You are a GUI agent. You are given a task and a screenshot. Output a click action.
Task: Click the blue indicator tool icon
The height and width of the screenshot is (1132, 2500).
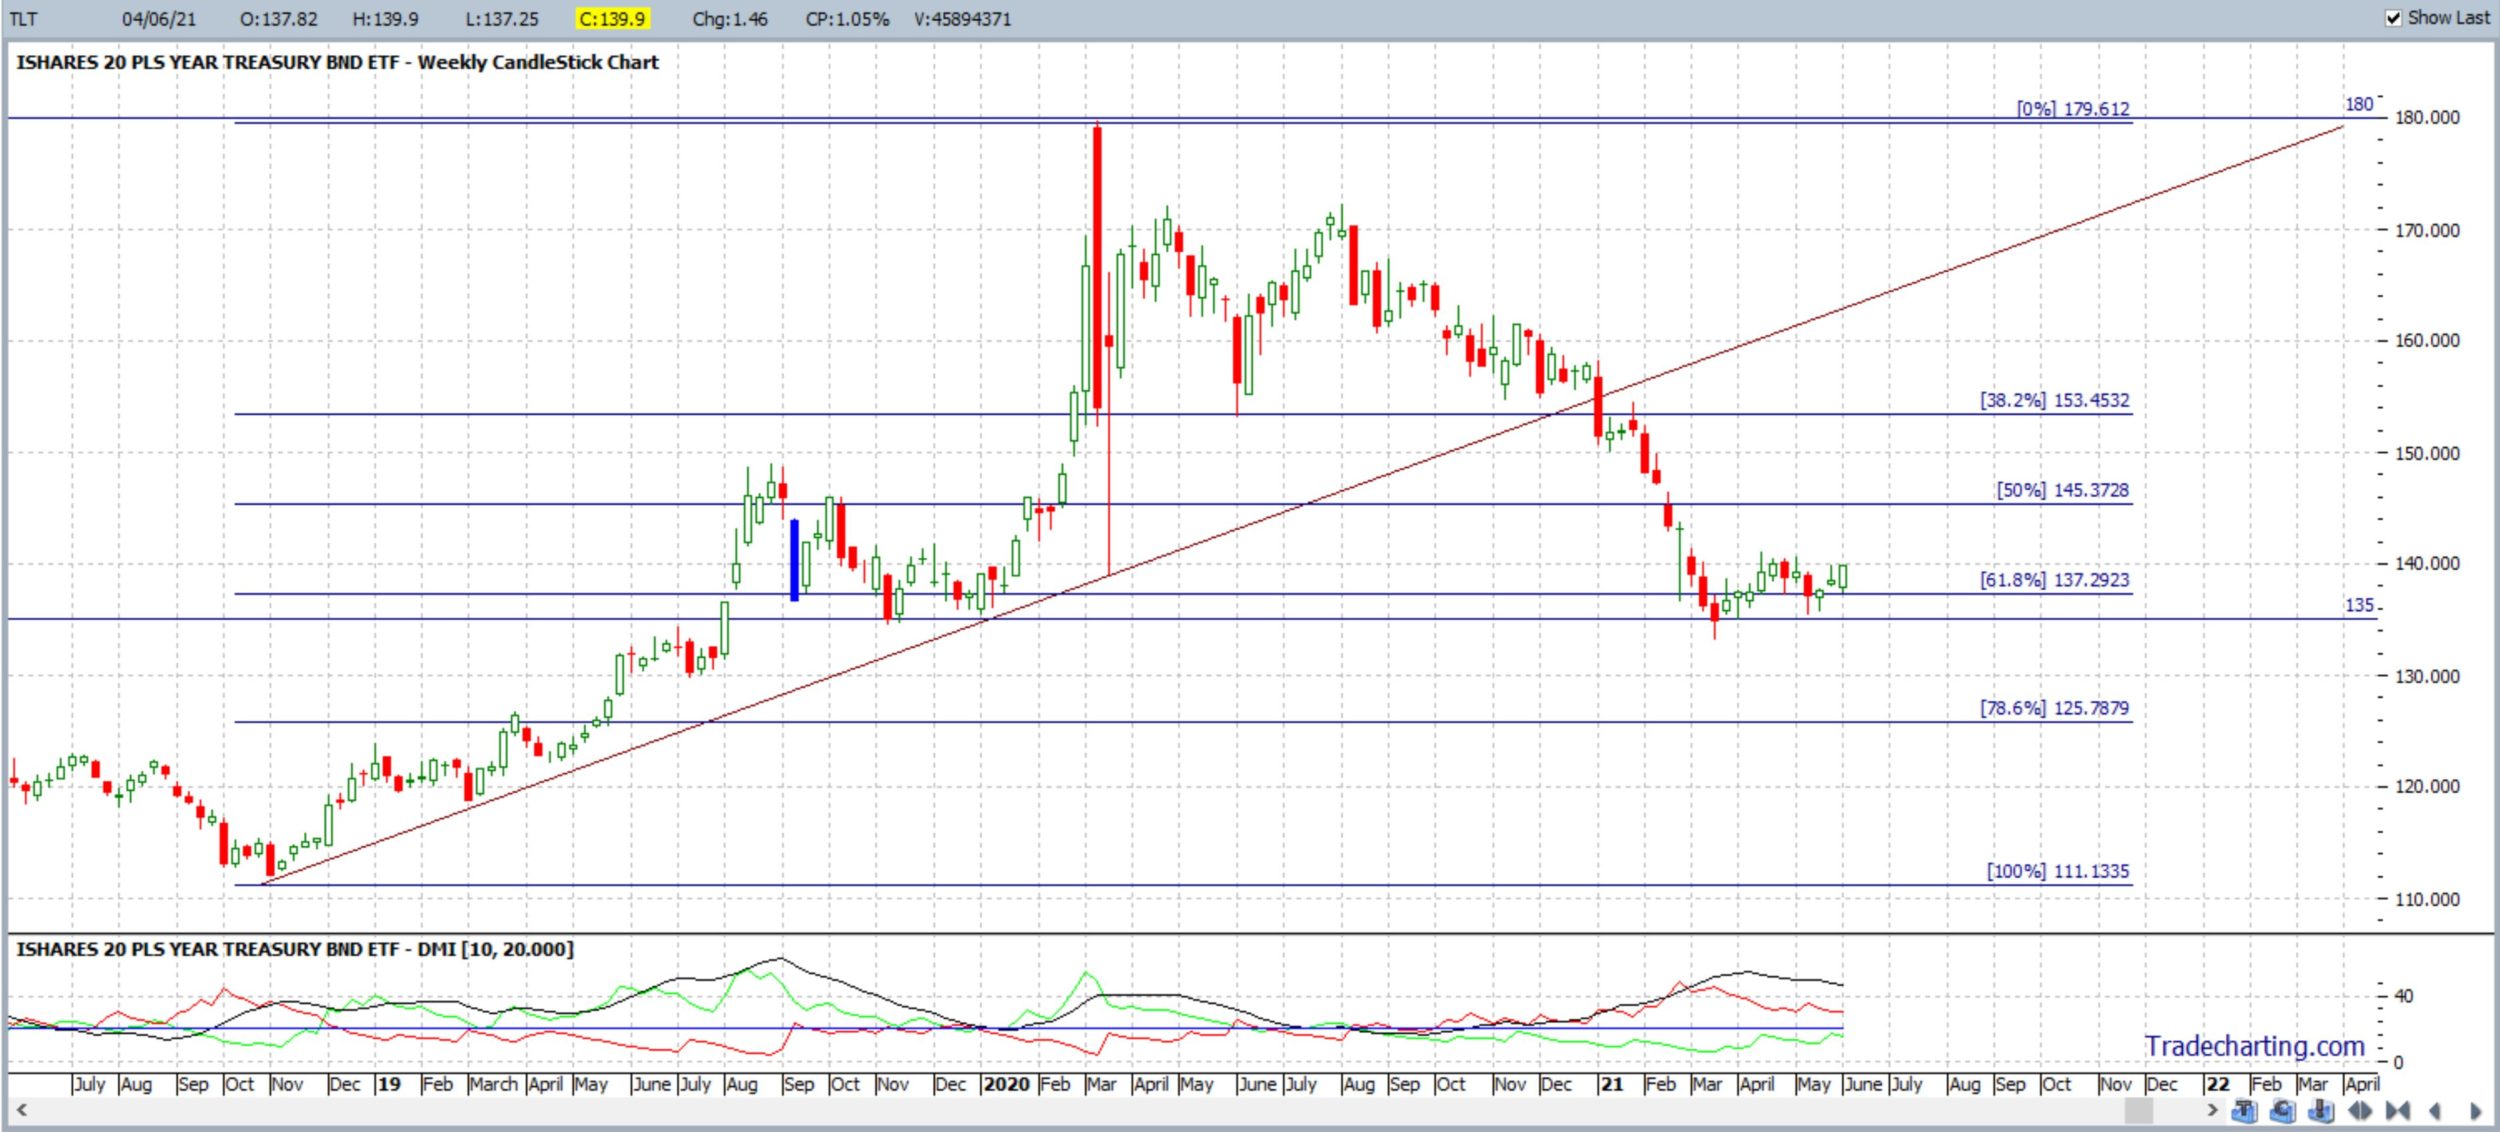[2321, 1111]
